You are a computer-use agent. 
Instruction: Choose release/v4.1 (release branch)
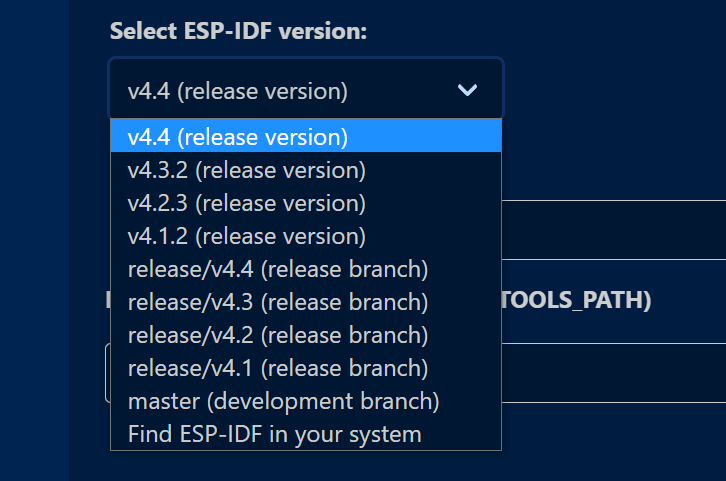pos(306,368)
